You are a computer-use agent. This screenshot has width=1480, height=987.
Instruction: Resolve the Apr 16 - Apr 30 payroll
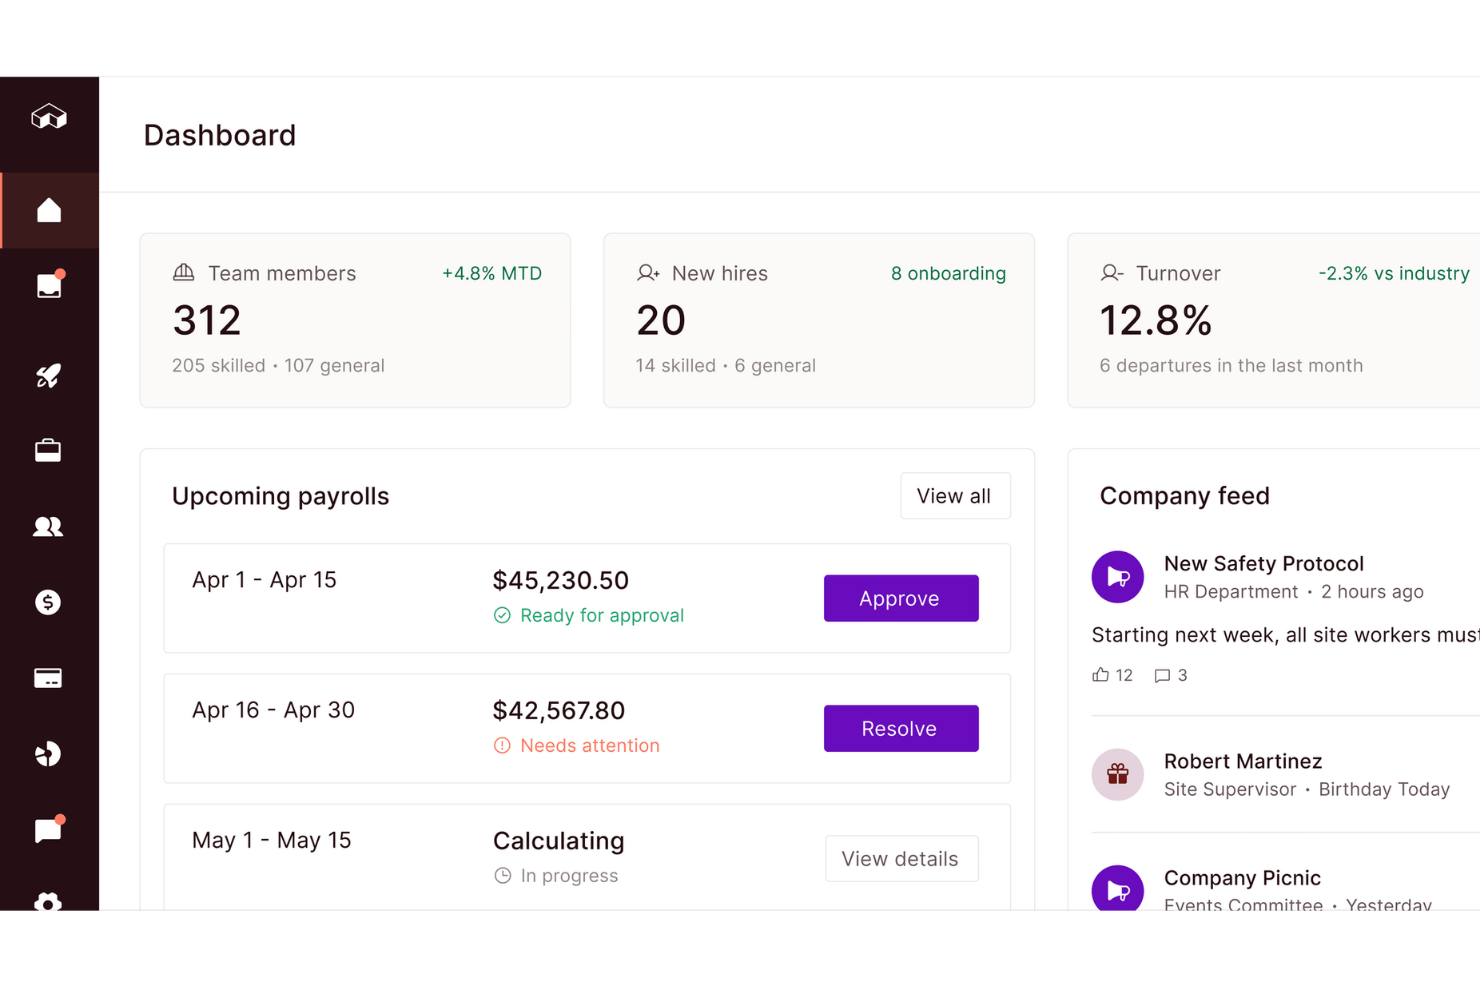coord(901,728)
